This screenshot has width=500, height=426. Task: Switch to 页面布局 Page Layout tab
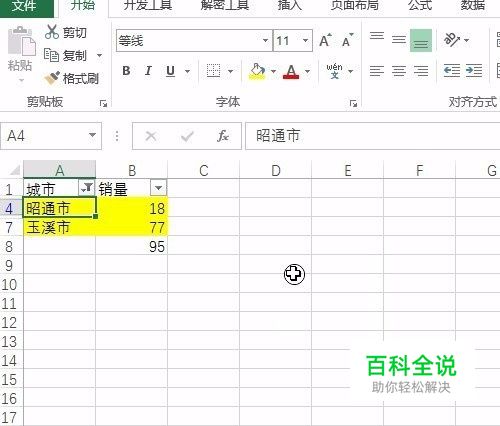pos(354,5)
